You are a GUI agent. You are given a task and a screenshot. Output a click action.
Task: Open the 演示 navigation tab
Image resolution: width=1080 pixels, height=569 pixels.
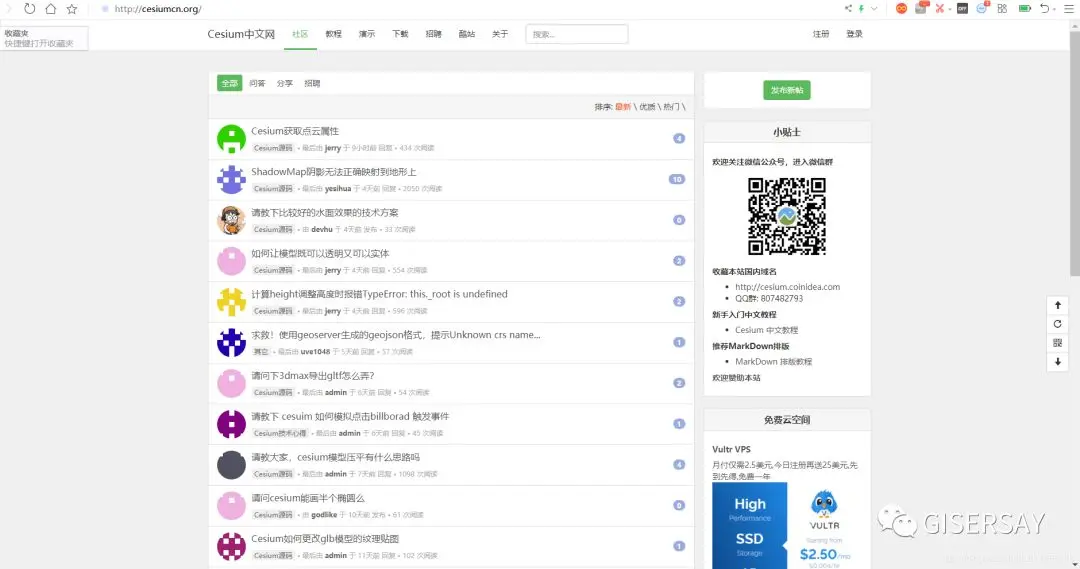(x=367, y=34)
